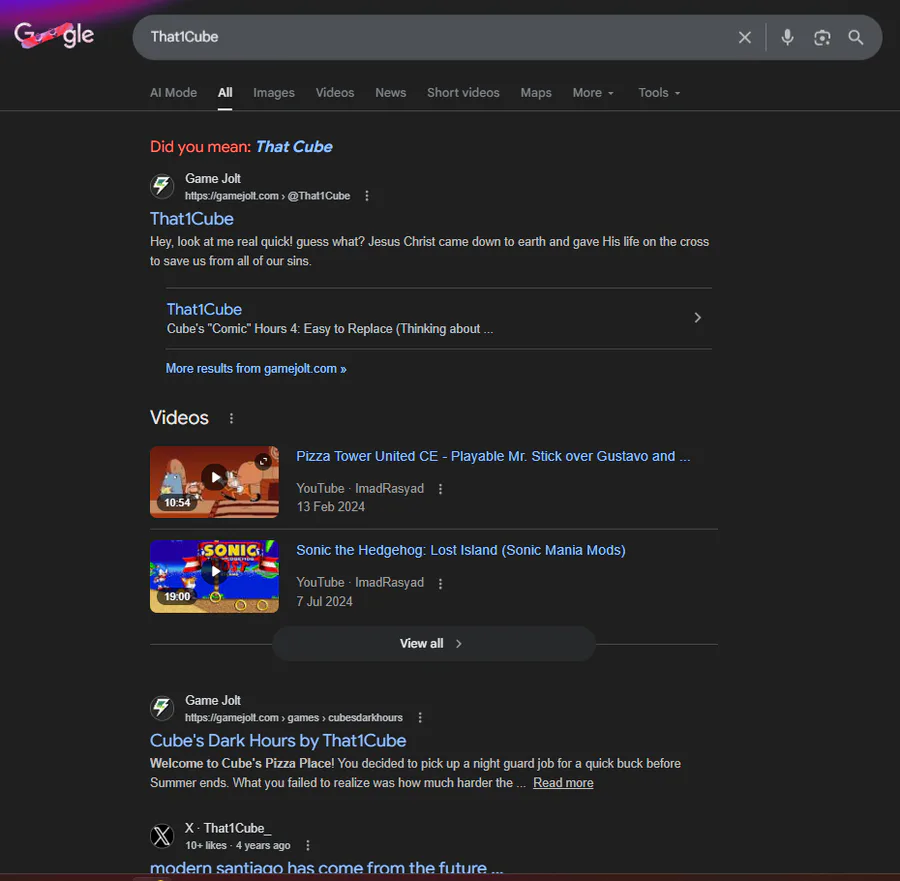Expand sitelink chevron arrow

tap(697, 317)
